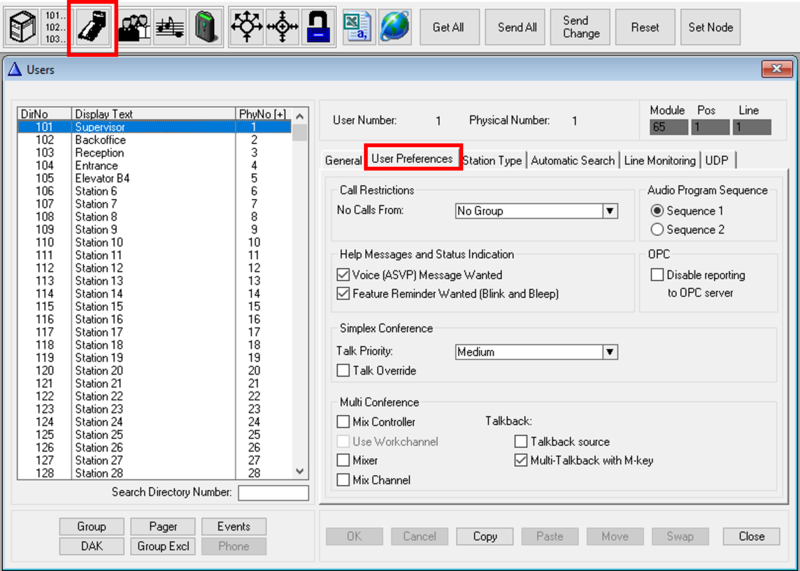The height and width of the screenshot is (571, 800).
Task: Switch to the Station Type tab
Action: [492, 161]
